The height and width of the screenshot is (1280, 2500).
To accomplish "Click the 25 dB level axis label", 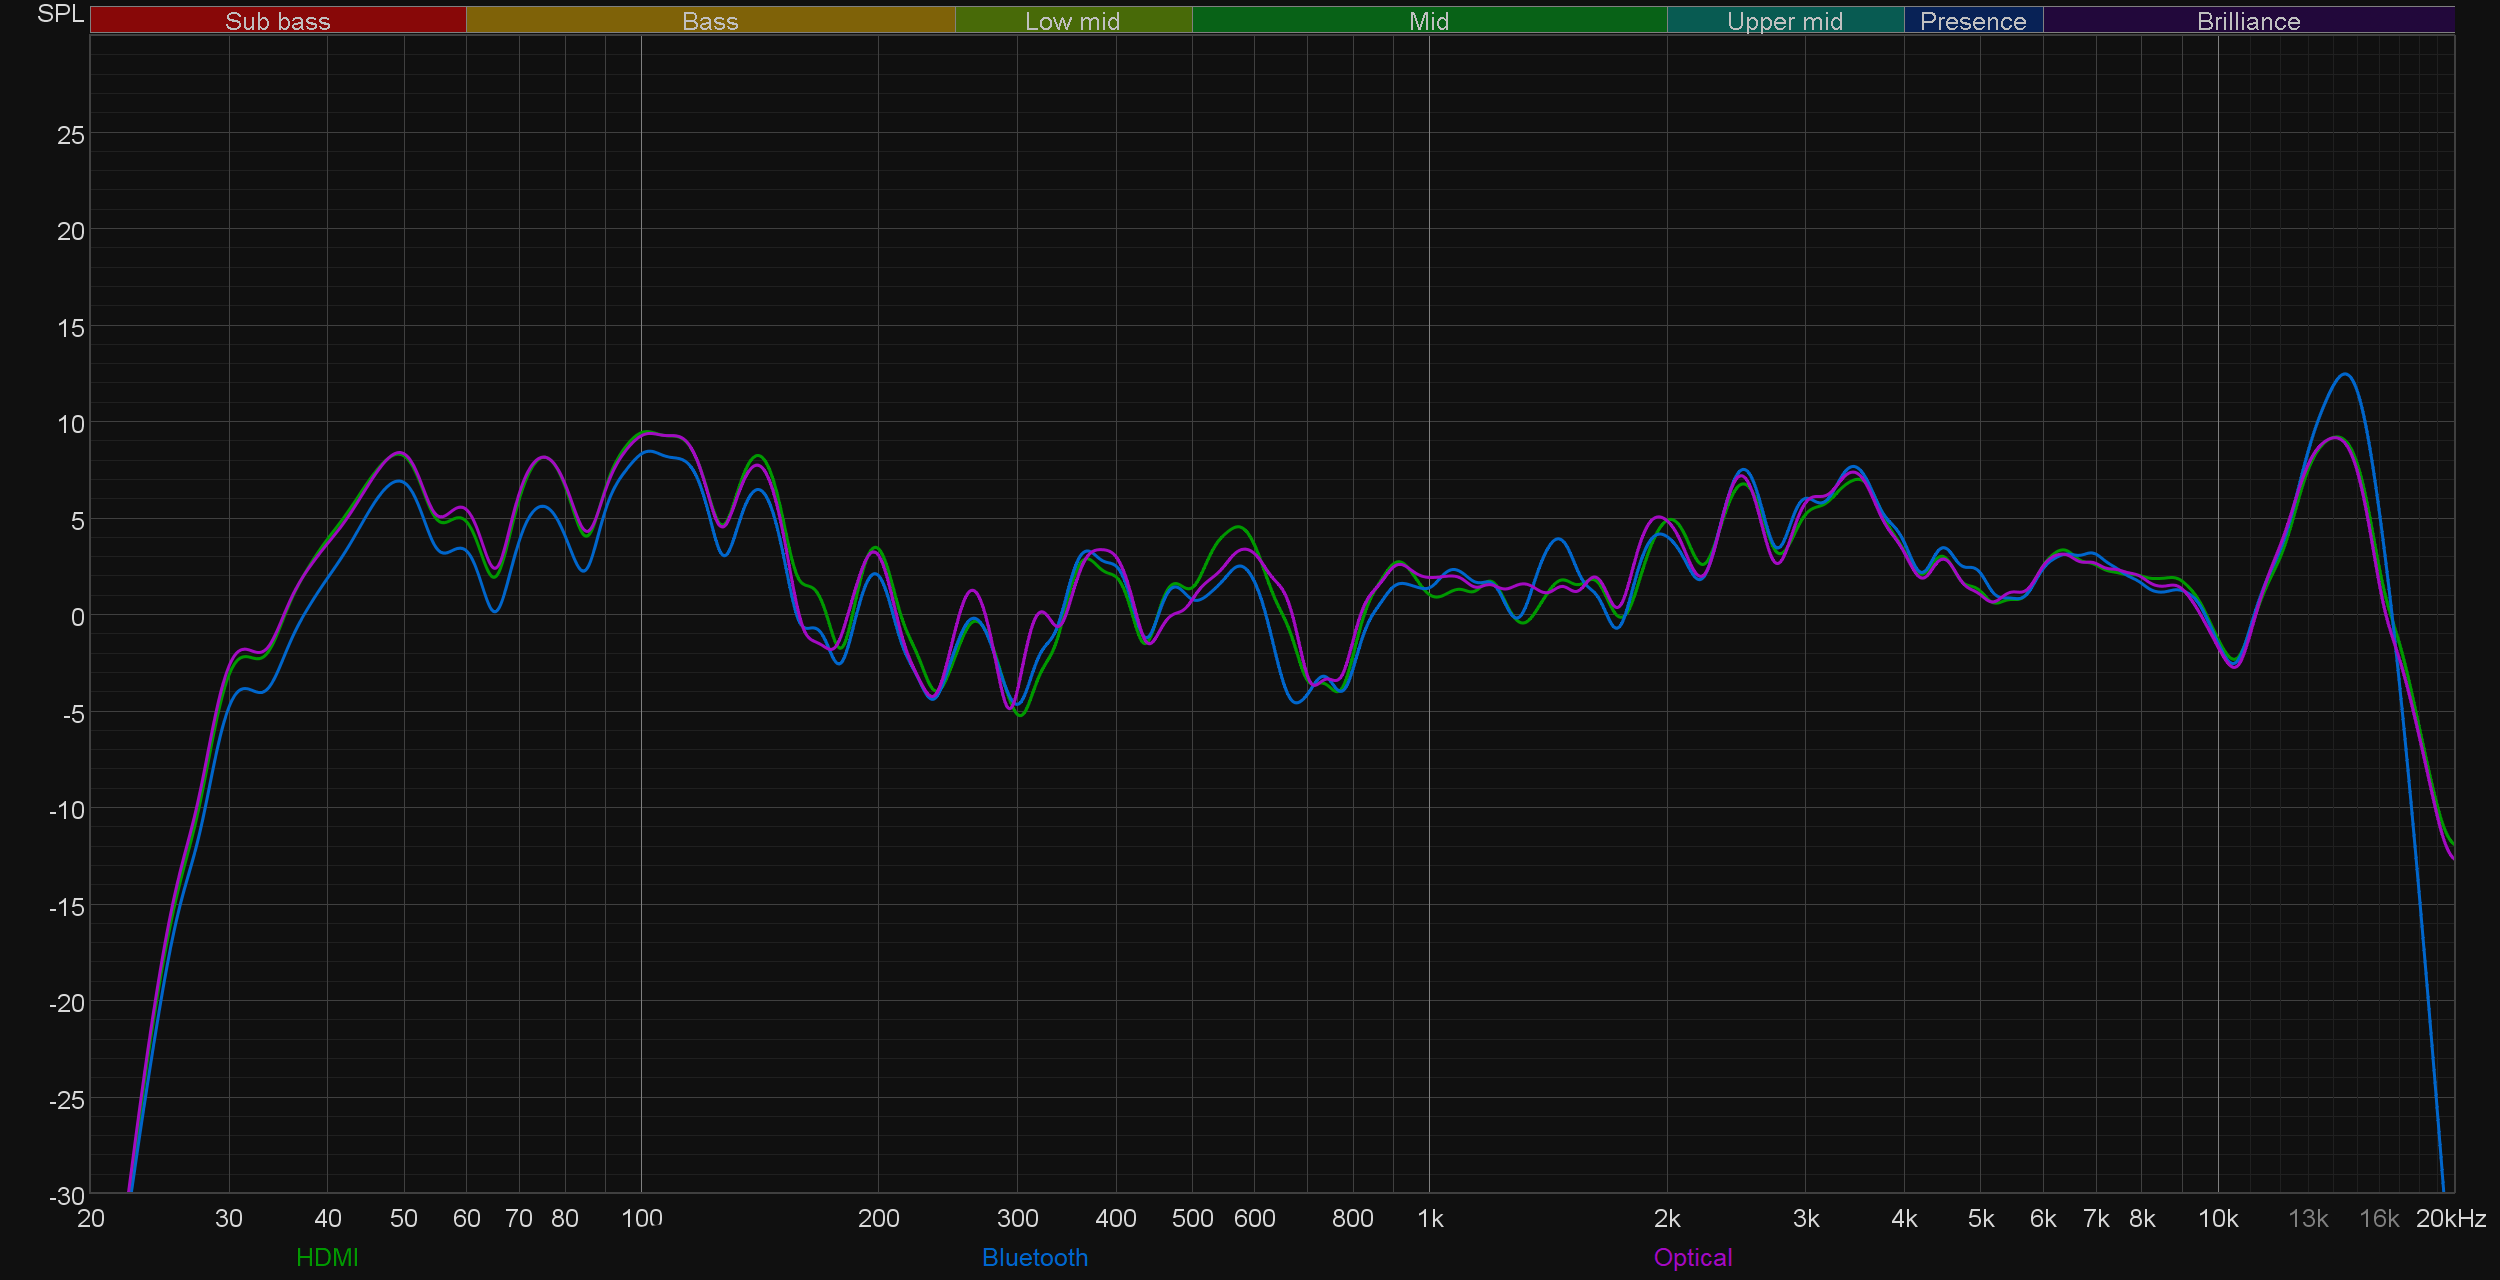I will click(70, 135).
